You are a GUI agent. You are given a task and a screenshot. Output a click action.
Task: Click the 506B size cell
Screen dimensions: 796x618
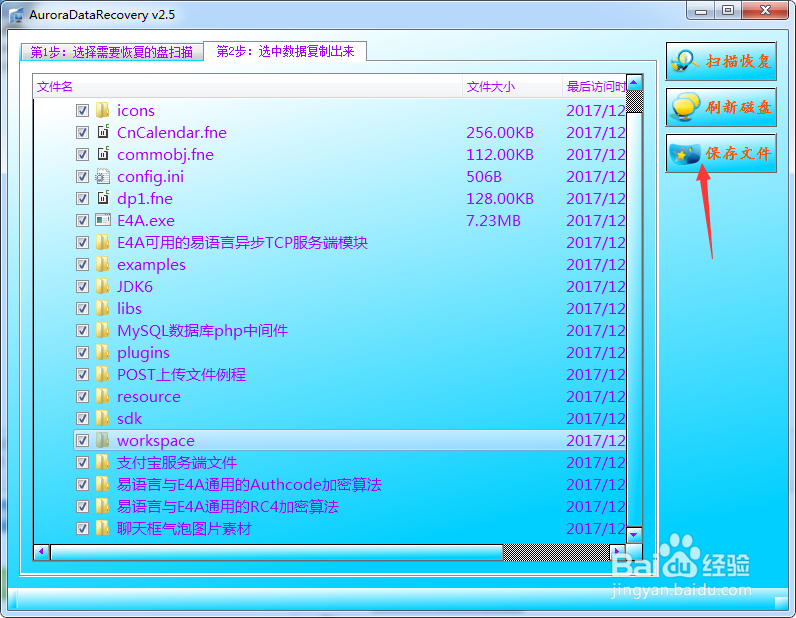coord(484,177)
